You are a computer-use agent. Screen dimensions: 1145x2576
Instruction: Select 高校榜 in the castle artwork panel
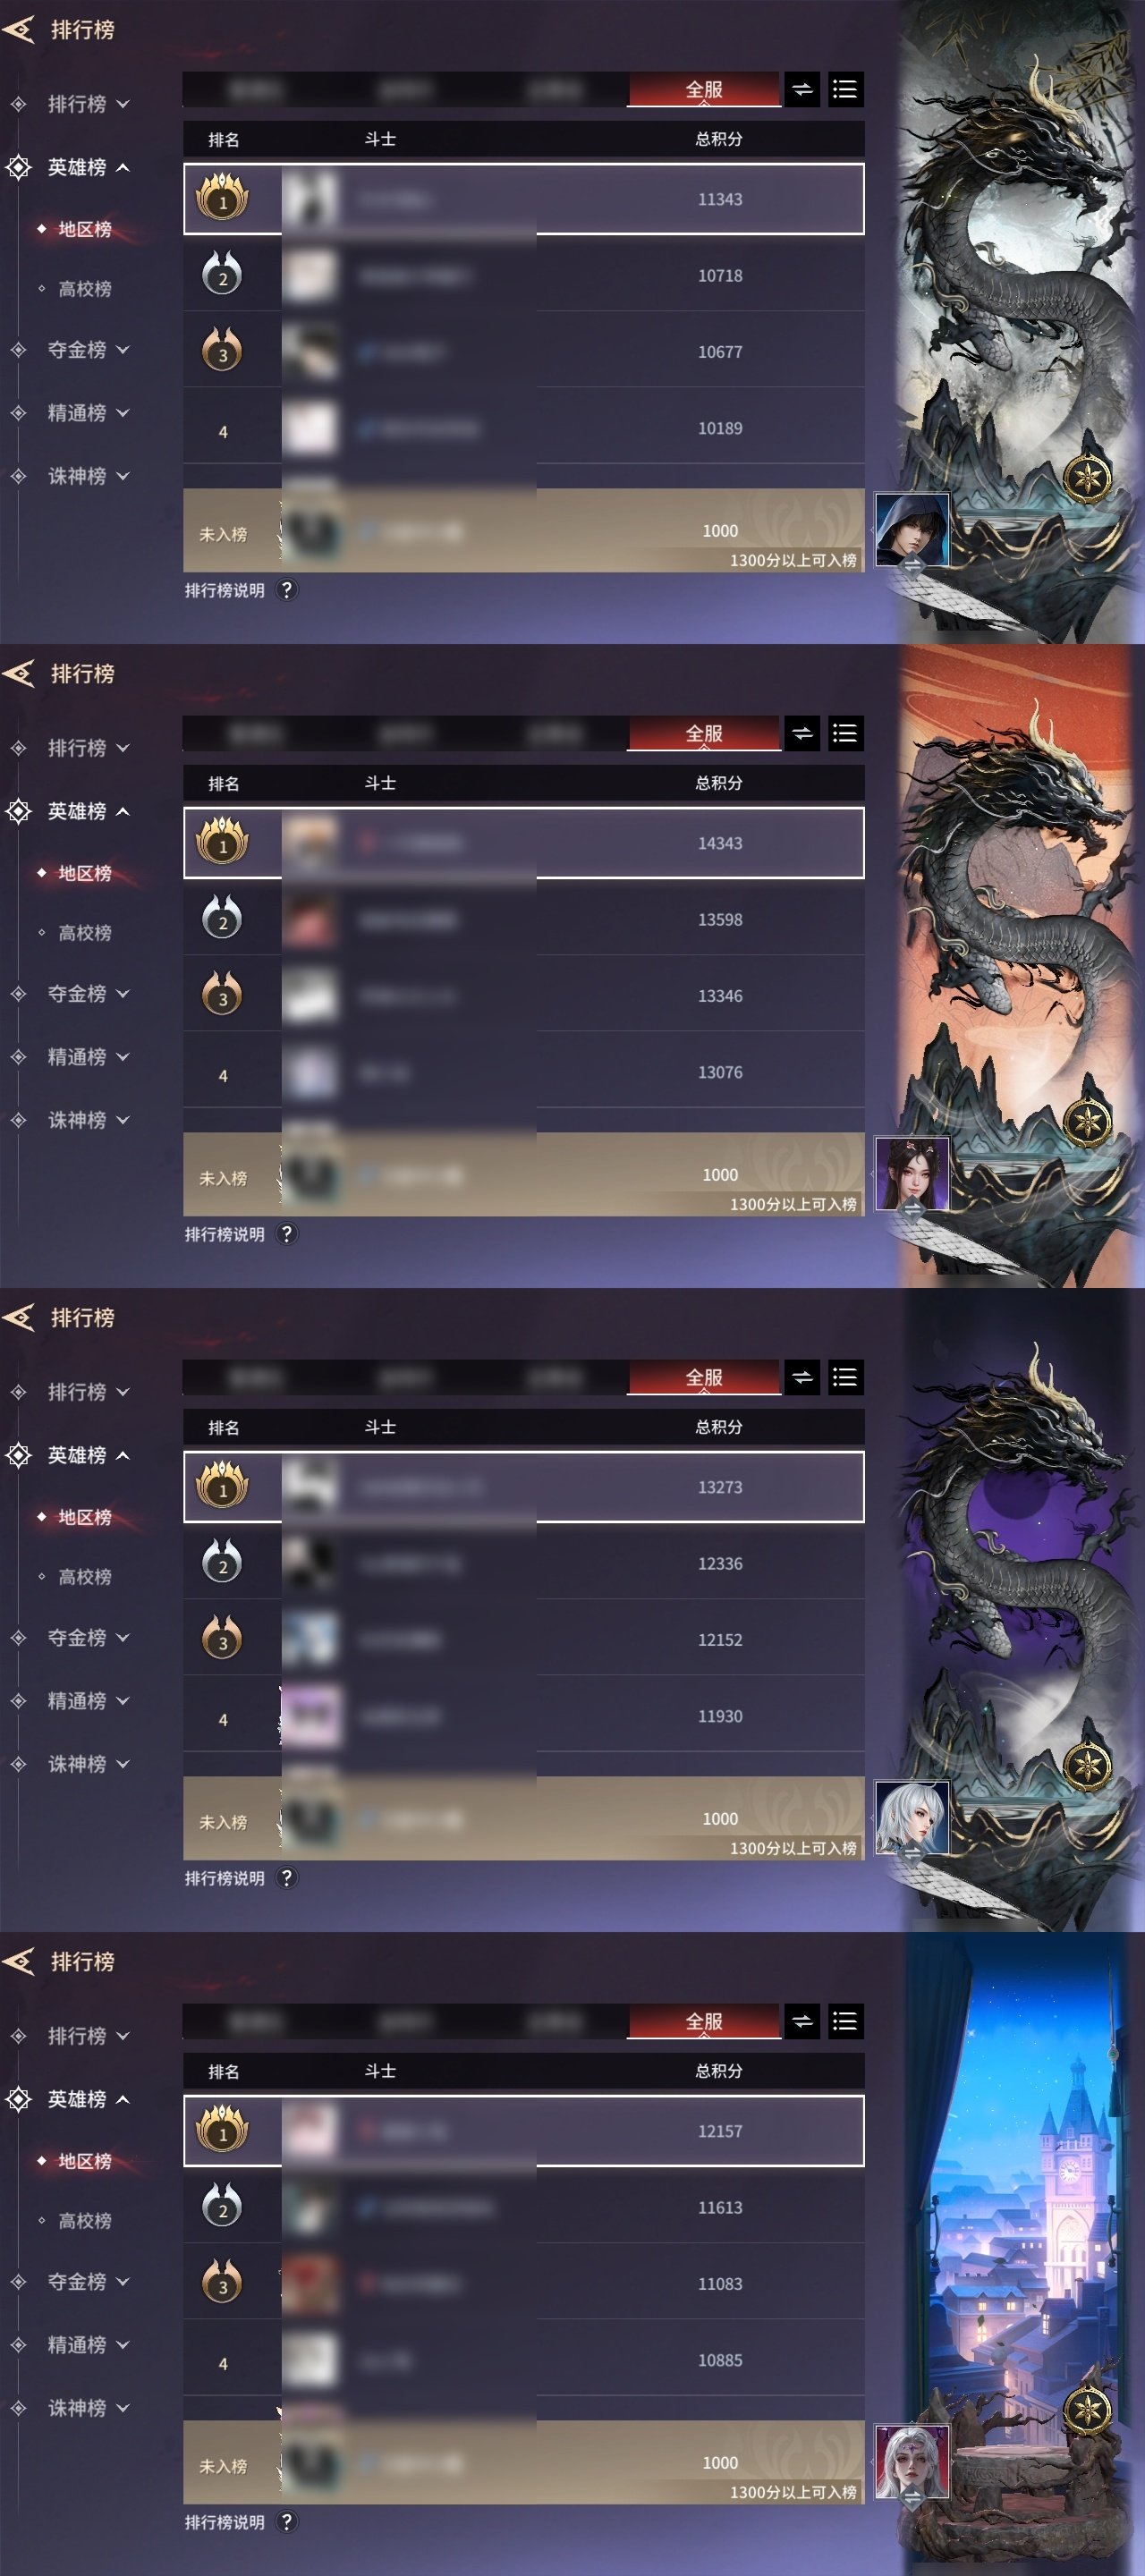(85, 2221)
